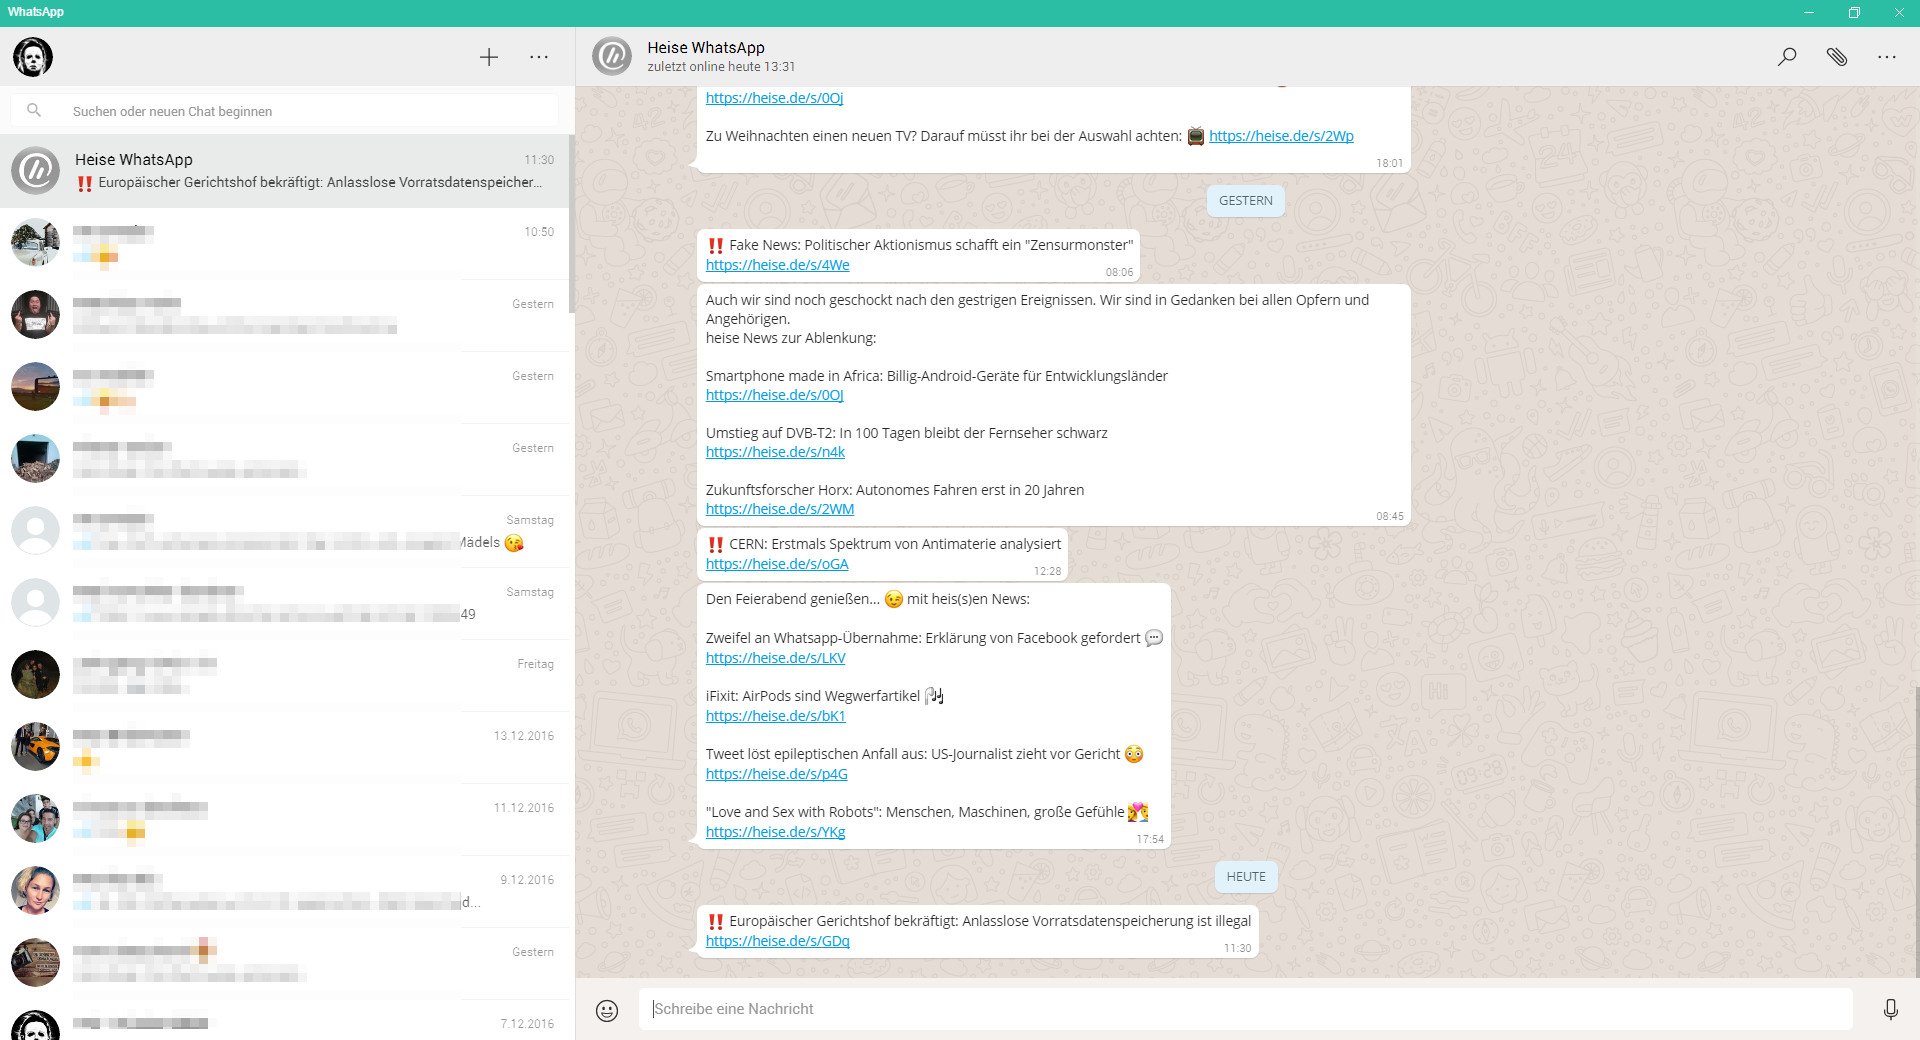The width and height of the screenshot is (1920, 1040).
Task: Click the search icon in chat header
Action: 1786,57
